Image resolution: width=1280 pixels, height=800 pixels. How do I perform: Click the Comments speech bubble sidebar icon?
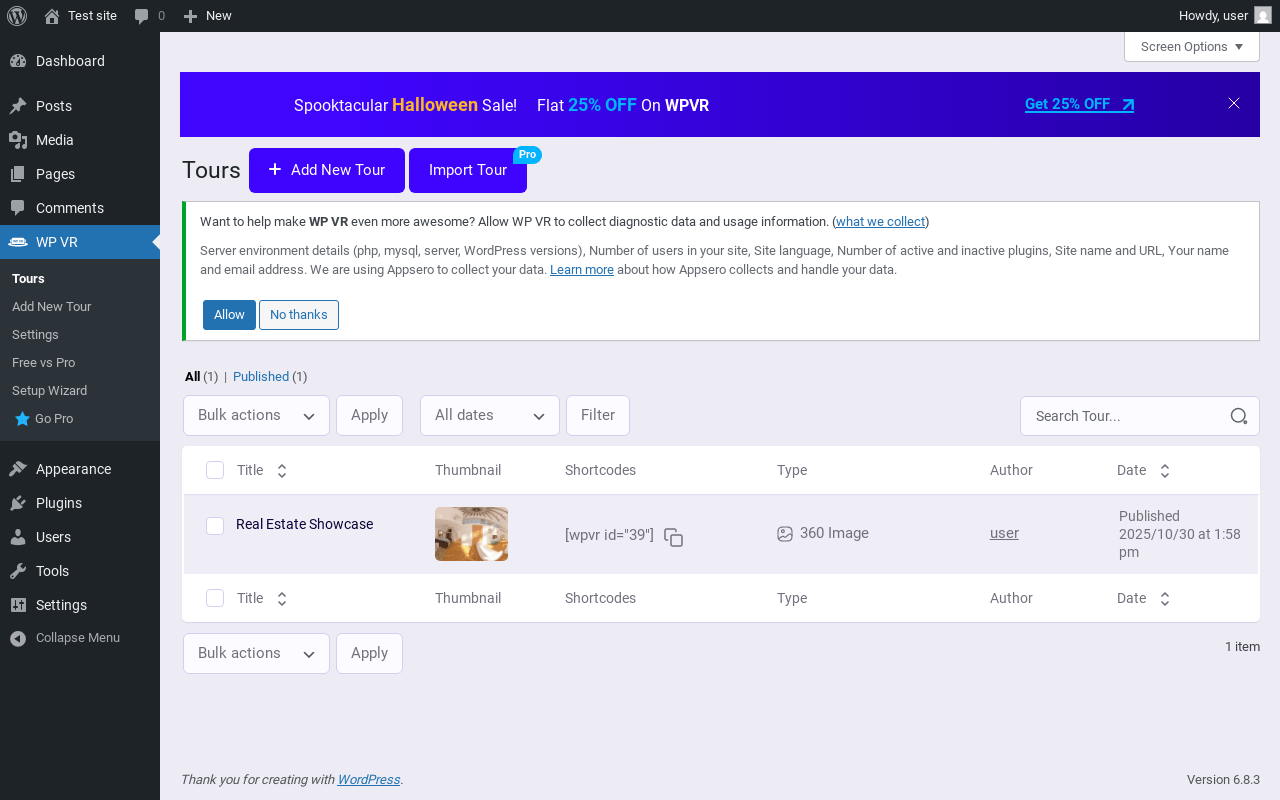point(18,208)
